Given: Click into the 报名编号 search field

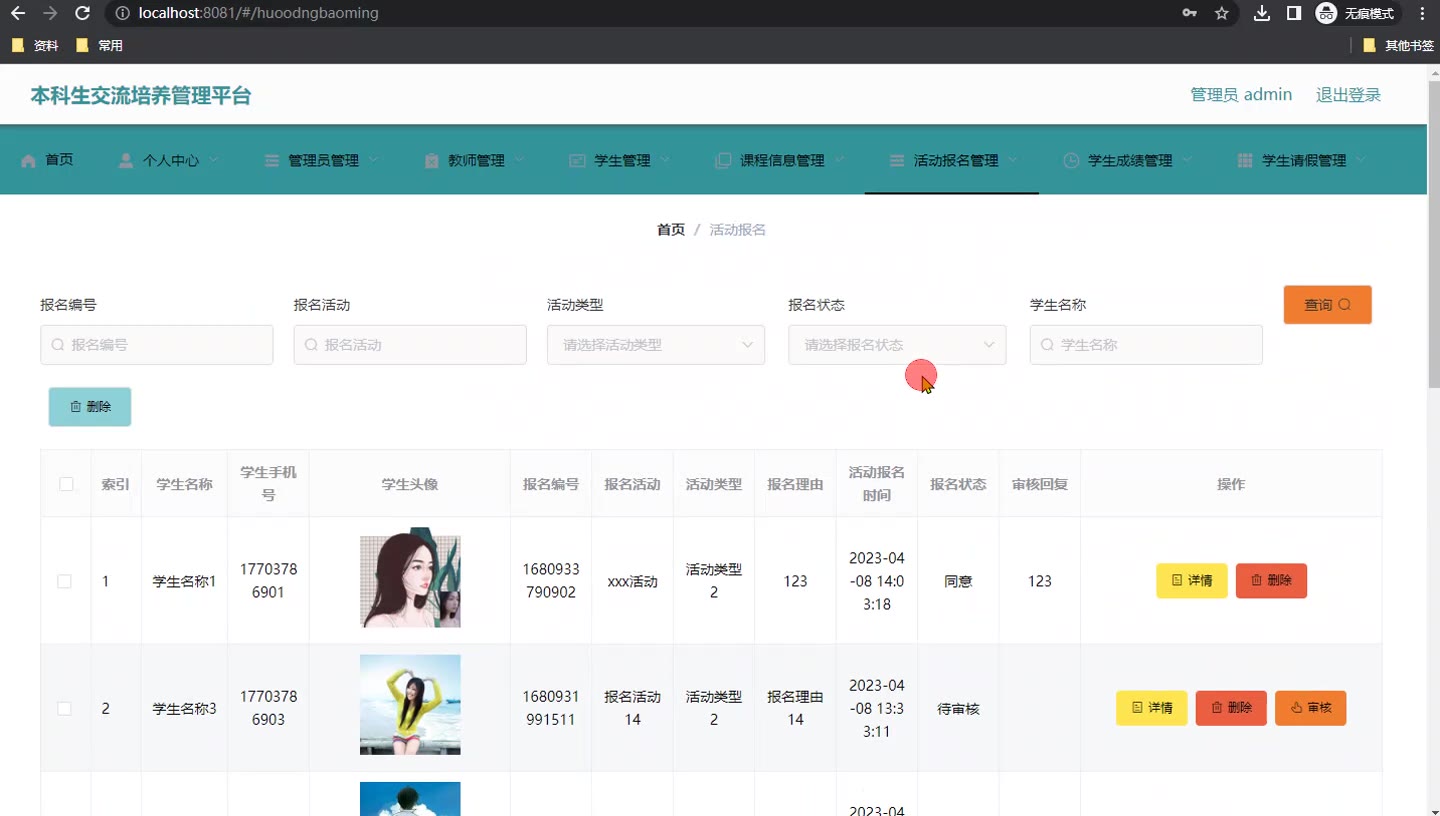Looking at the screenshot, I should tap(157, 345).
